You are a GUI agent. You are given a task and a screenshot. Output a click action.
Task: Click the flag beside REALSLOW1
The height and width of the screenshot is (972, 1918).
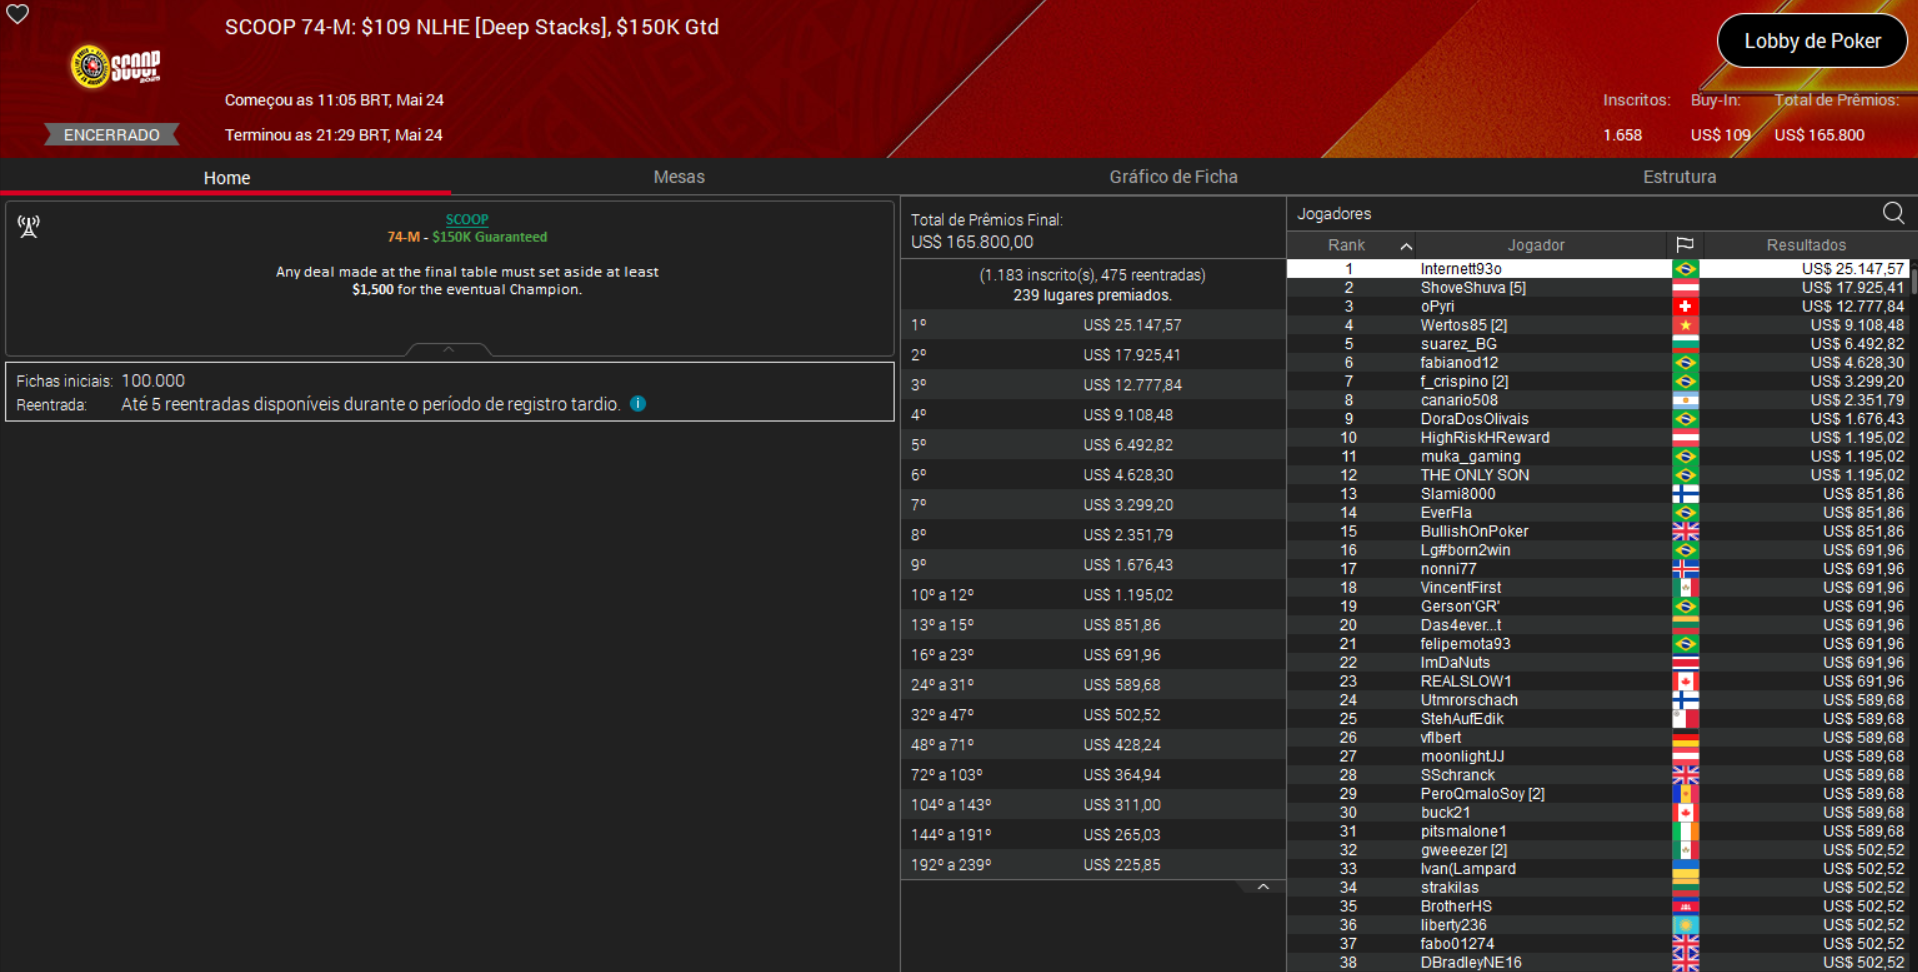click(x=1685, y=682)
